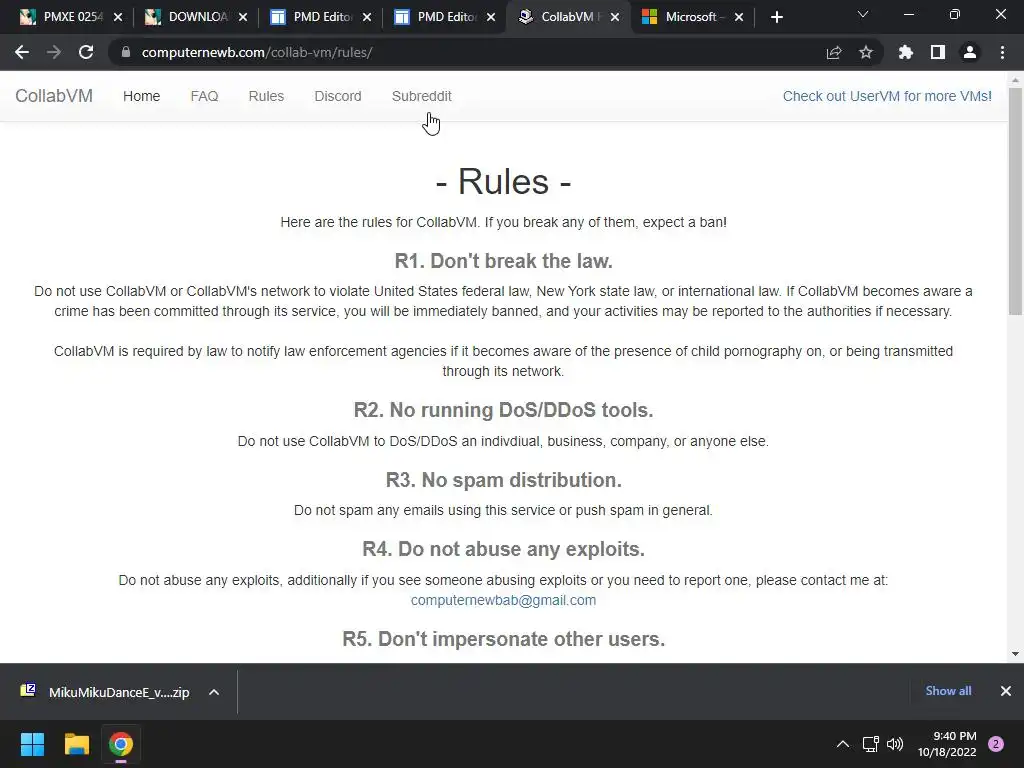Close the CollabVM tab
This screenshot has width=1024, height=768.
point(615,17)
